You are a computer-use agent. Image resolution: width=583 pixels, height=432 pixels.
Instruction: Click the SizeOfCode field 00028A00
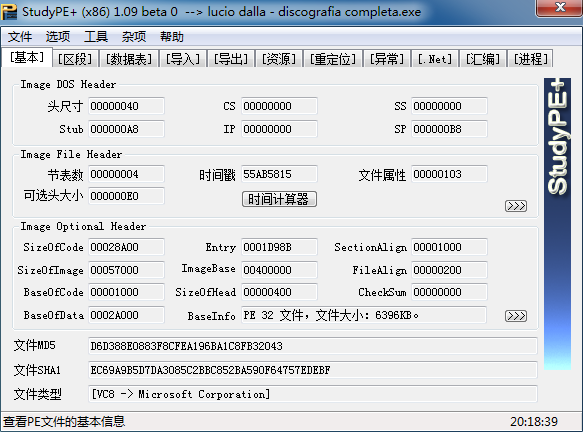(126, 247)
